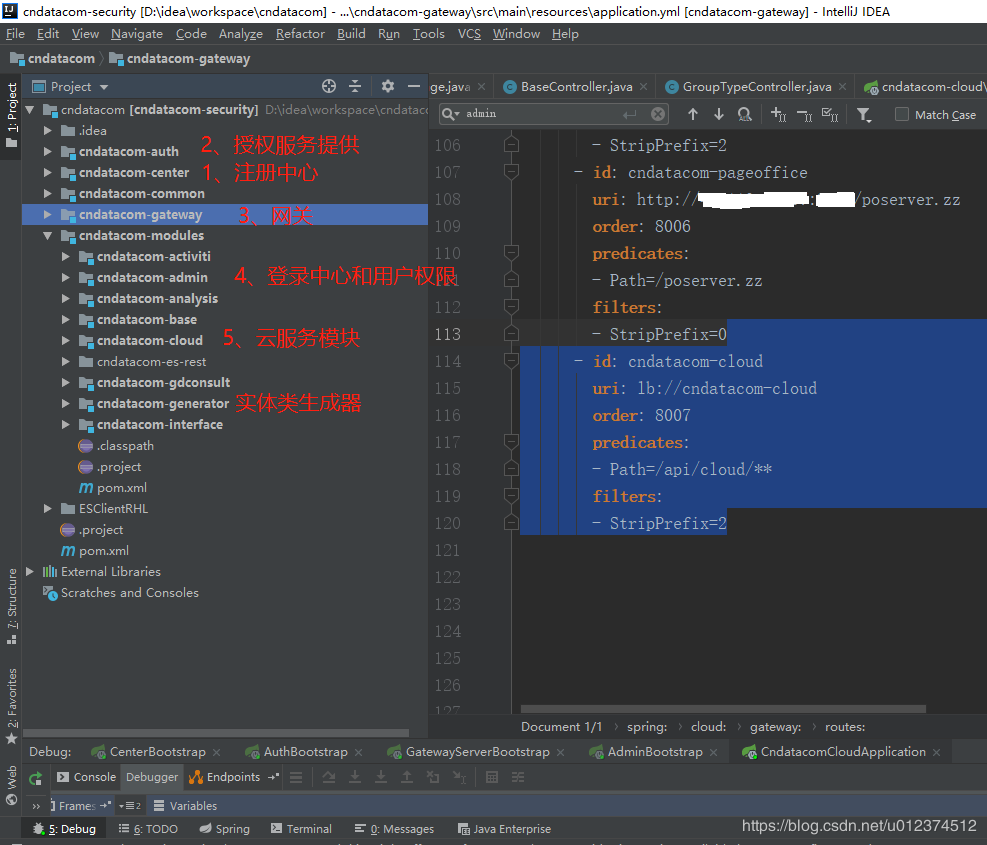Open search filter funnel icon
The image size is (987, 845).
tap(864, 114)
